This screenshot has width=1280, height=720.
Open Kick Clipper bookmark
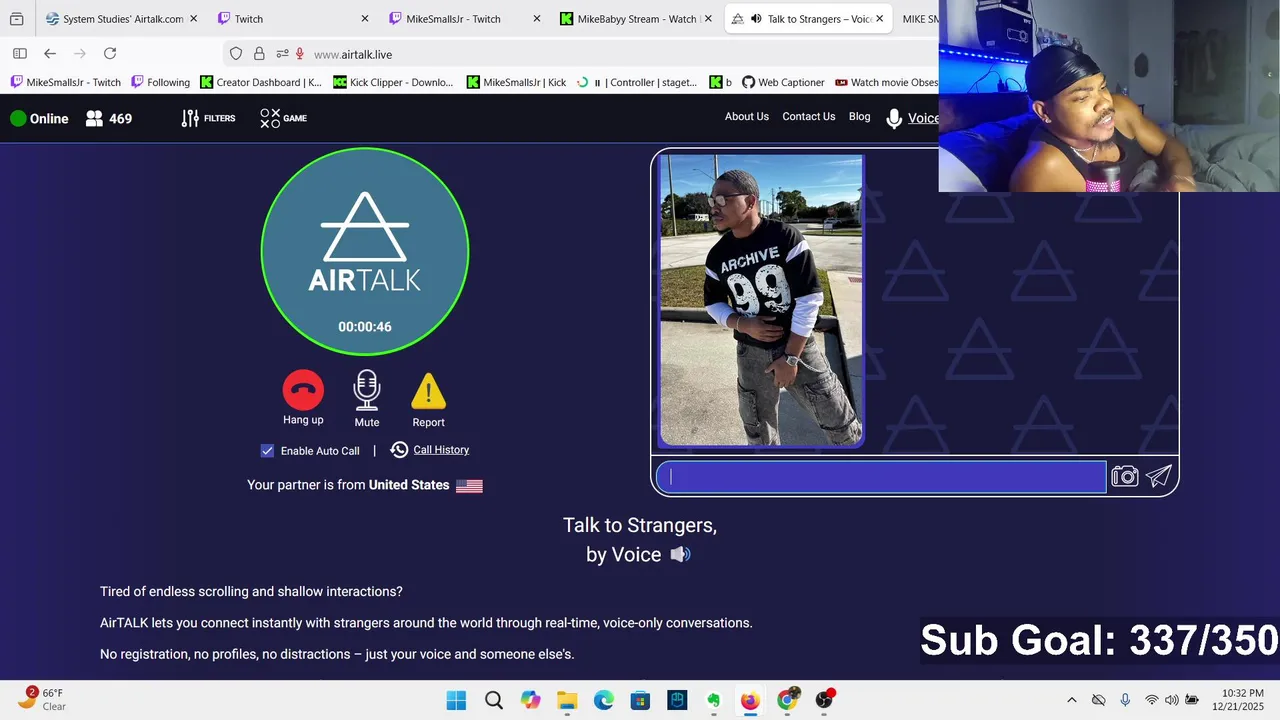pyautogui.click(x=393, y=82)
